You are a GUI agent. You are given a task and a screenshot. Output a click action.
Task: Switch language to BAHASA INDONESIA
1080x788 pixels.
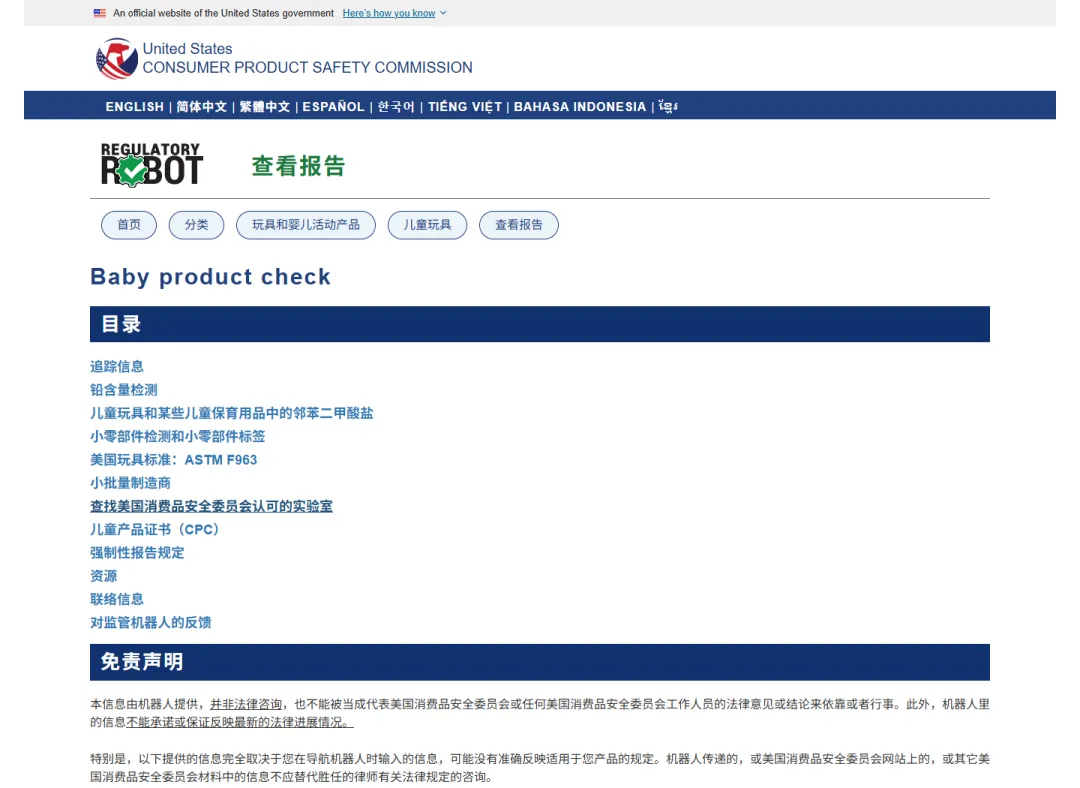pos(580,107)
